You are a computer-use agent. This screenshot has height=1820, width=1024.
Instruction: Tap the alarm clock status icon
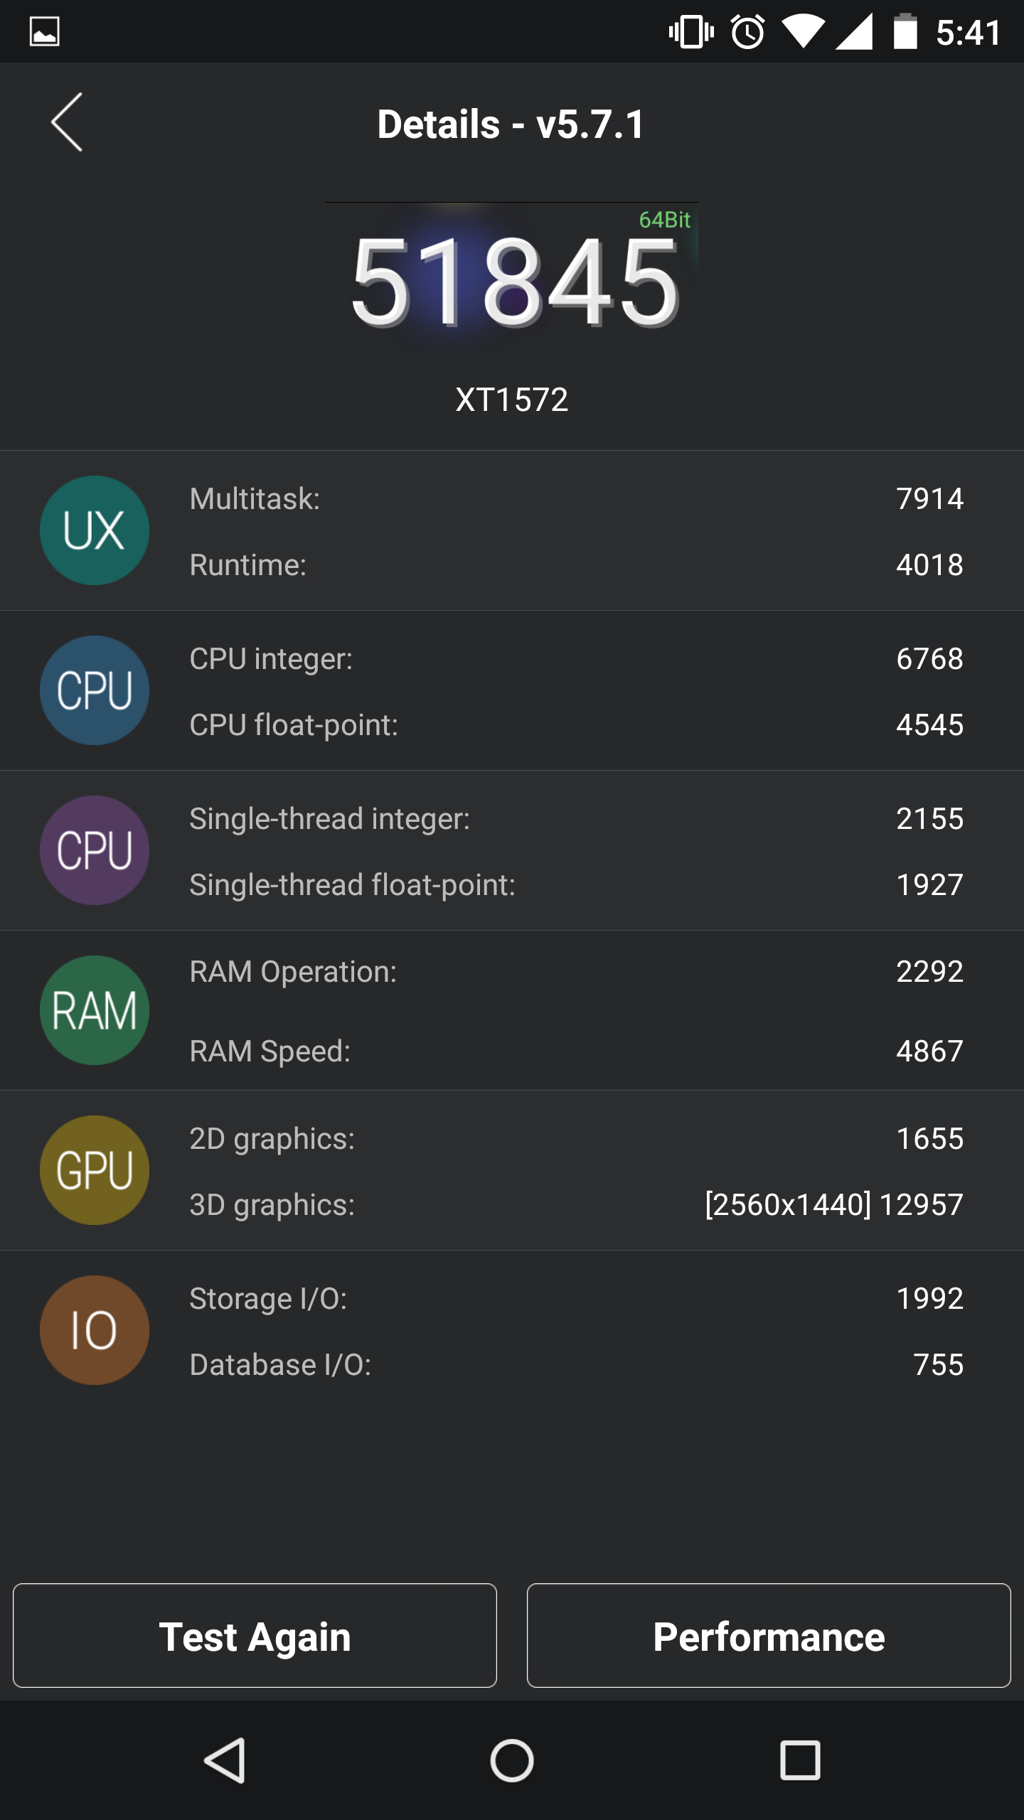coord(748,32)
